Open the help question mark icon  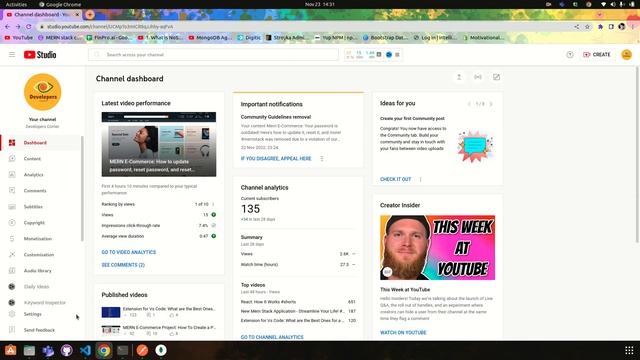tap(570, 54)
